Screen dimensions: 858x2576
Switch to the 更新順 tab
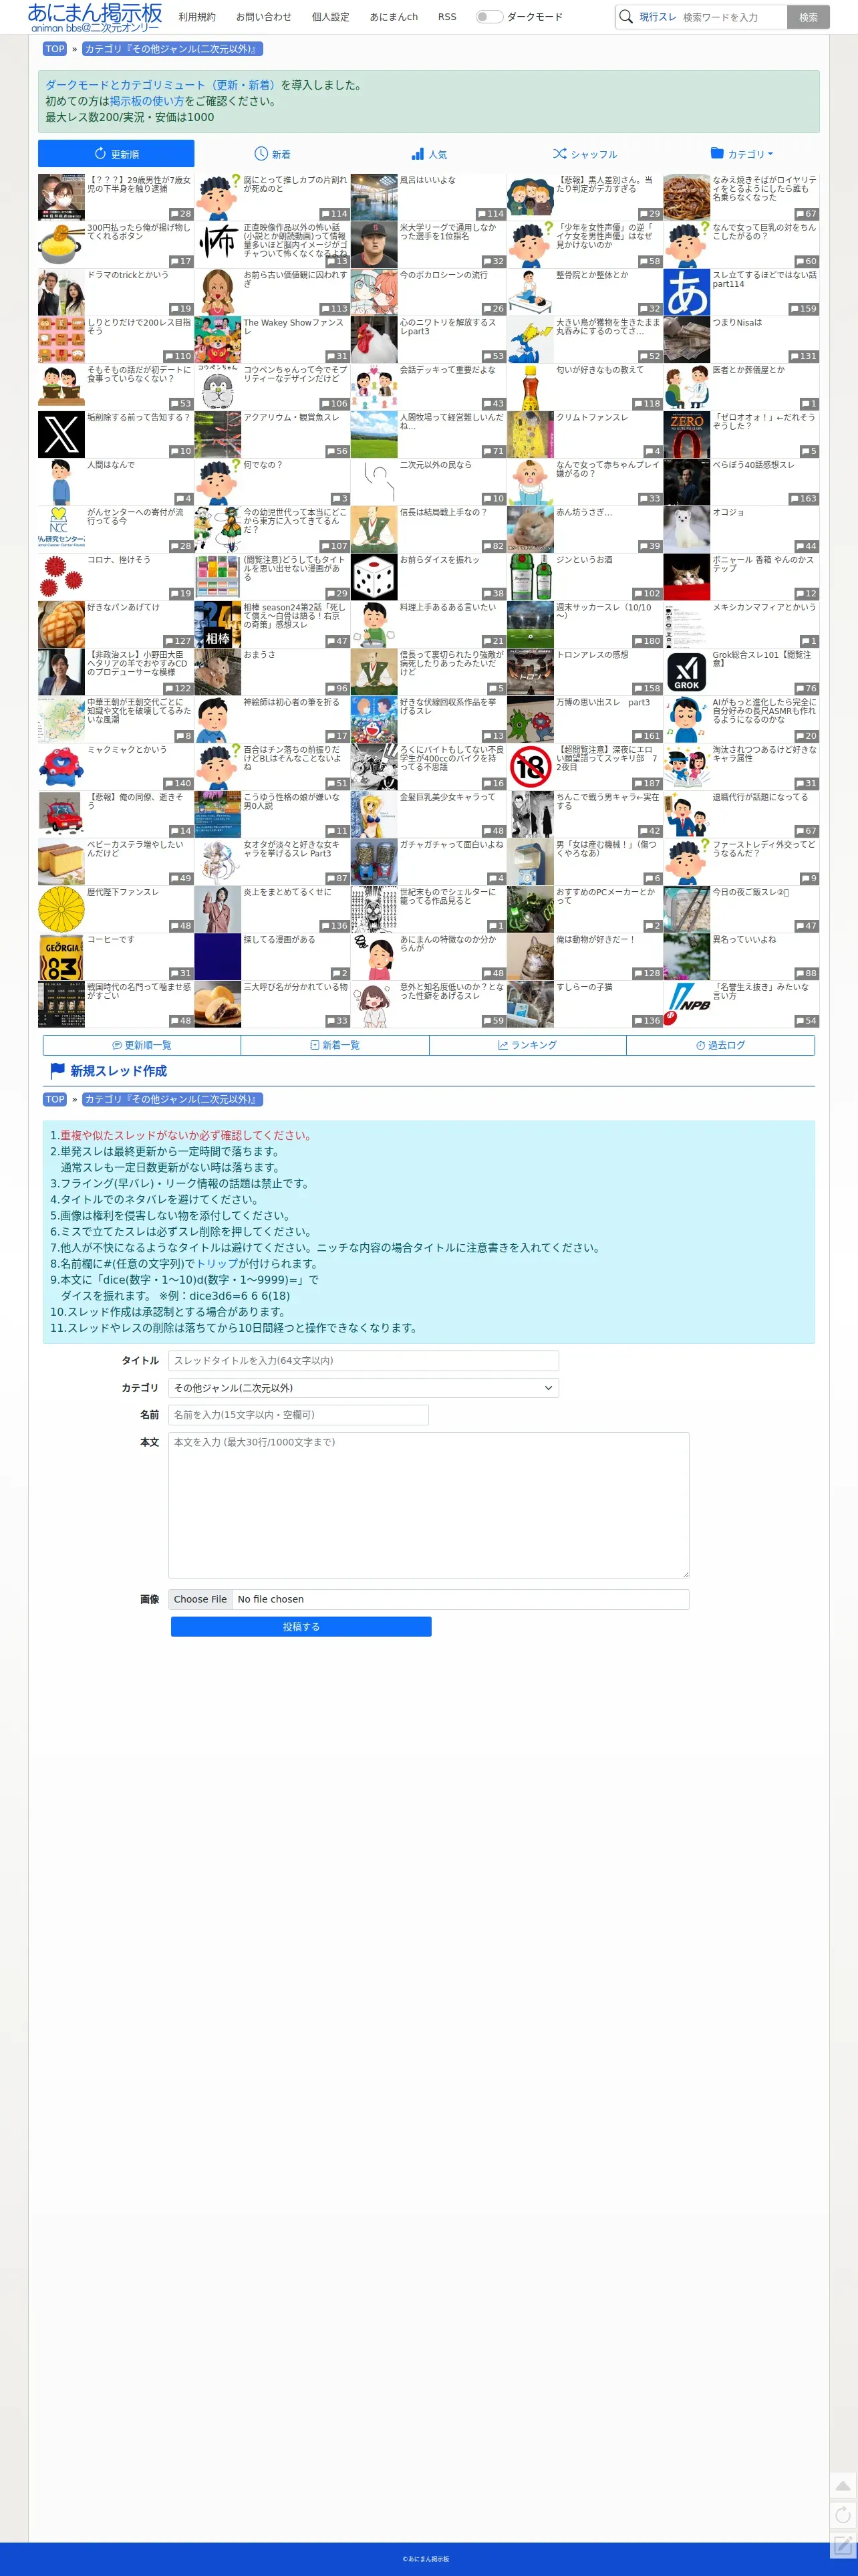point(116,154)
